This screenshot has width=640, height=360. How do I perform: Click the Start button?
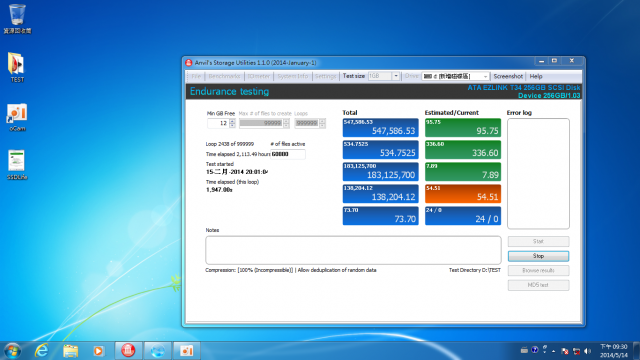point(538,242)
